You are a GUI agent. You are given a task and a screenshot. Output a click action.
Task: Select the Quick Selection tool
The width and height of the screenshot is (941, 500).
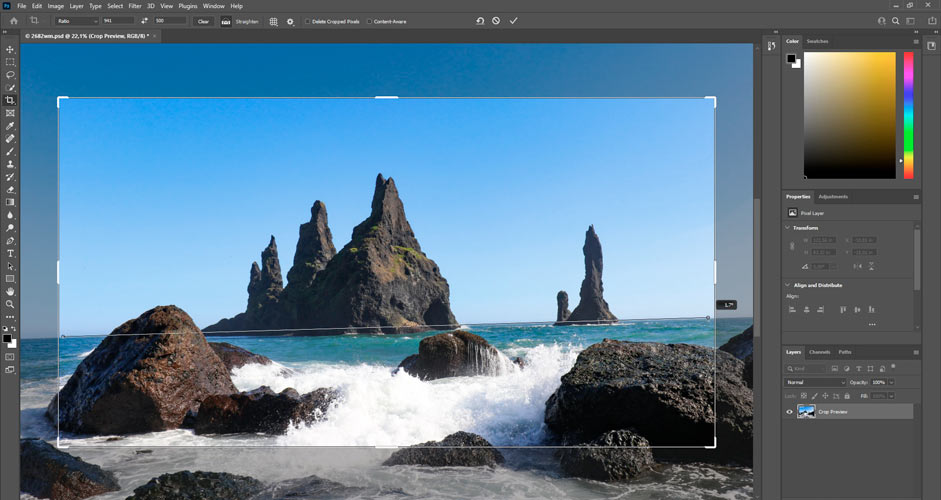[x=10, y=88]
